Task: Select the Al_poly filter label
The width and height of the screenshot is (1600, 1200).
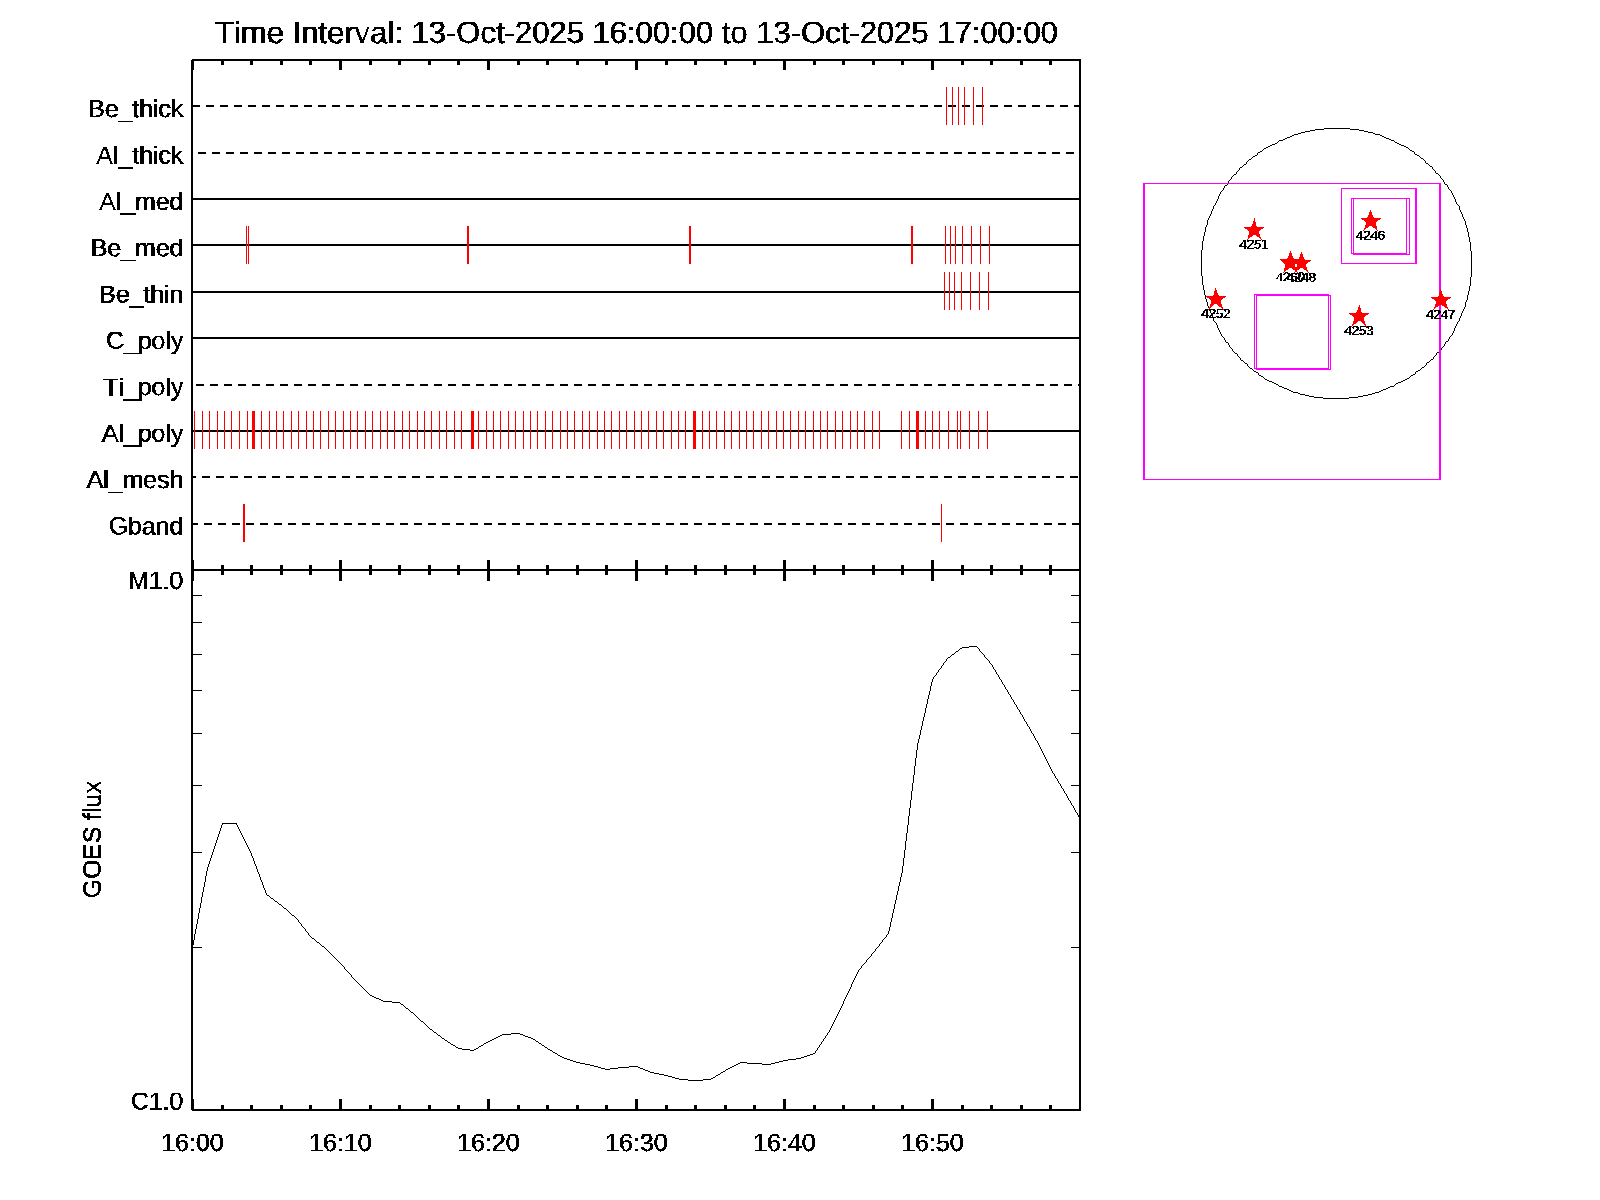Action: (142, 433)
